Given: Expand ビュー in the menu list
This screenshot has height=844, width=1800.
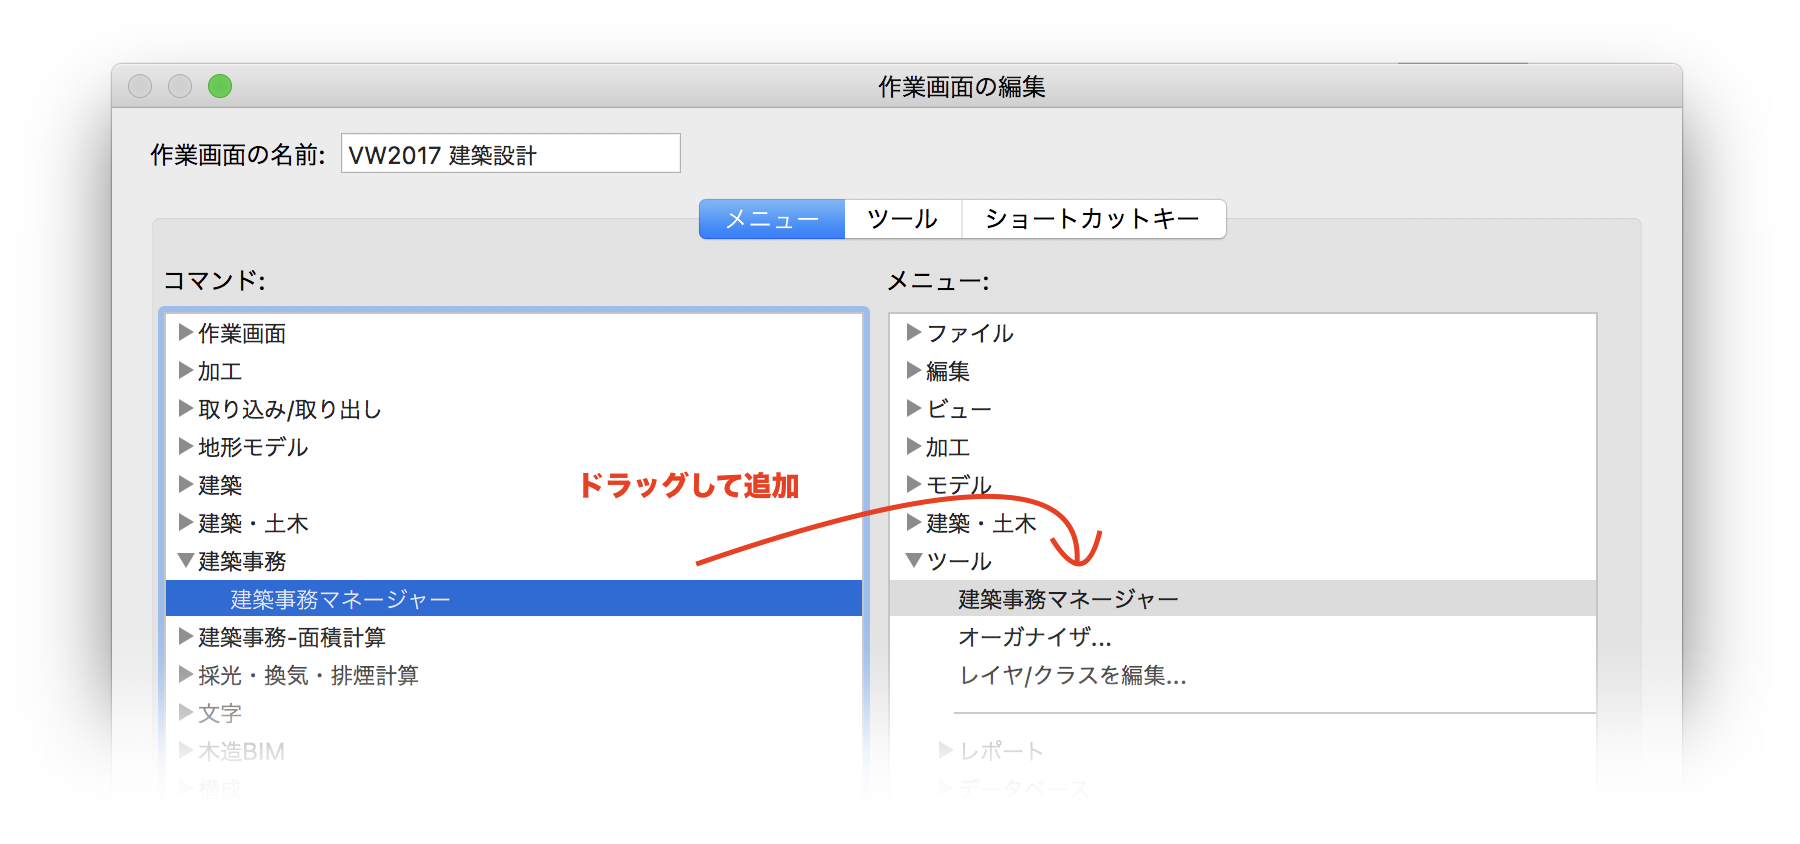Looking at the screenshot, I should click(913, 408).
